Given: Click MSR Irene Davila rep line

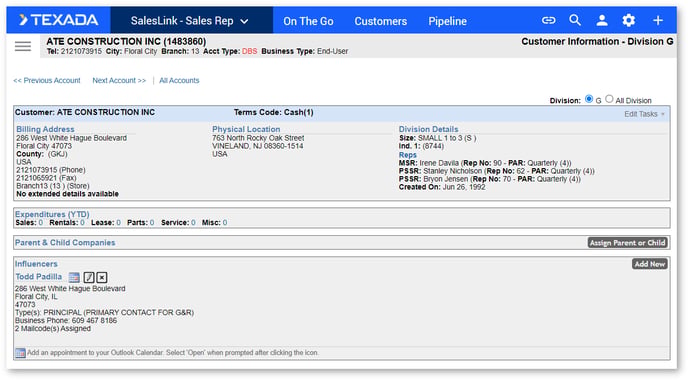Looking at the screenshot, I should tap(485, 163).
